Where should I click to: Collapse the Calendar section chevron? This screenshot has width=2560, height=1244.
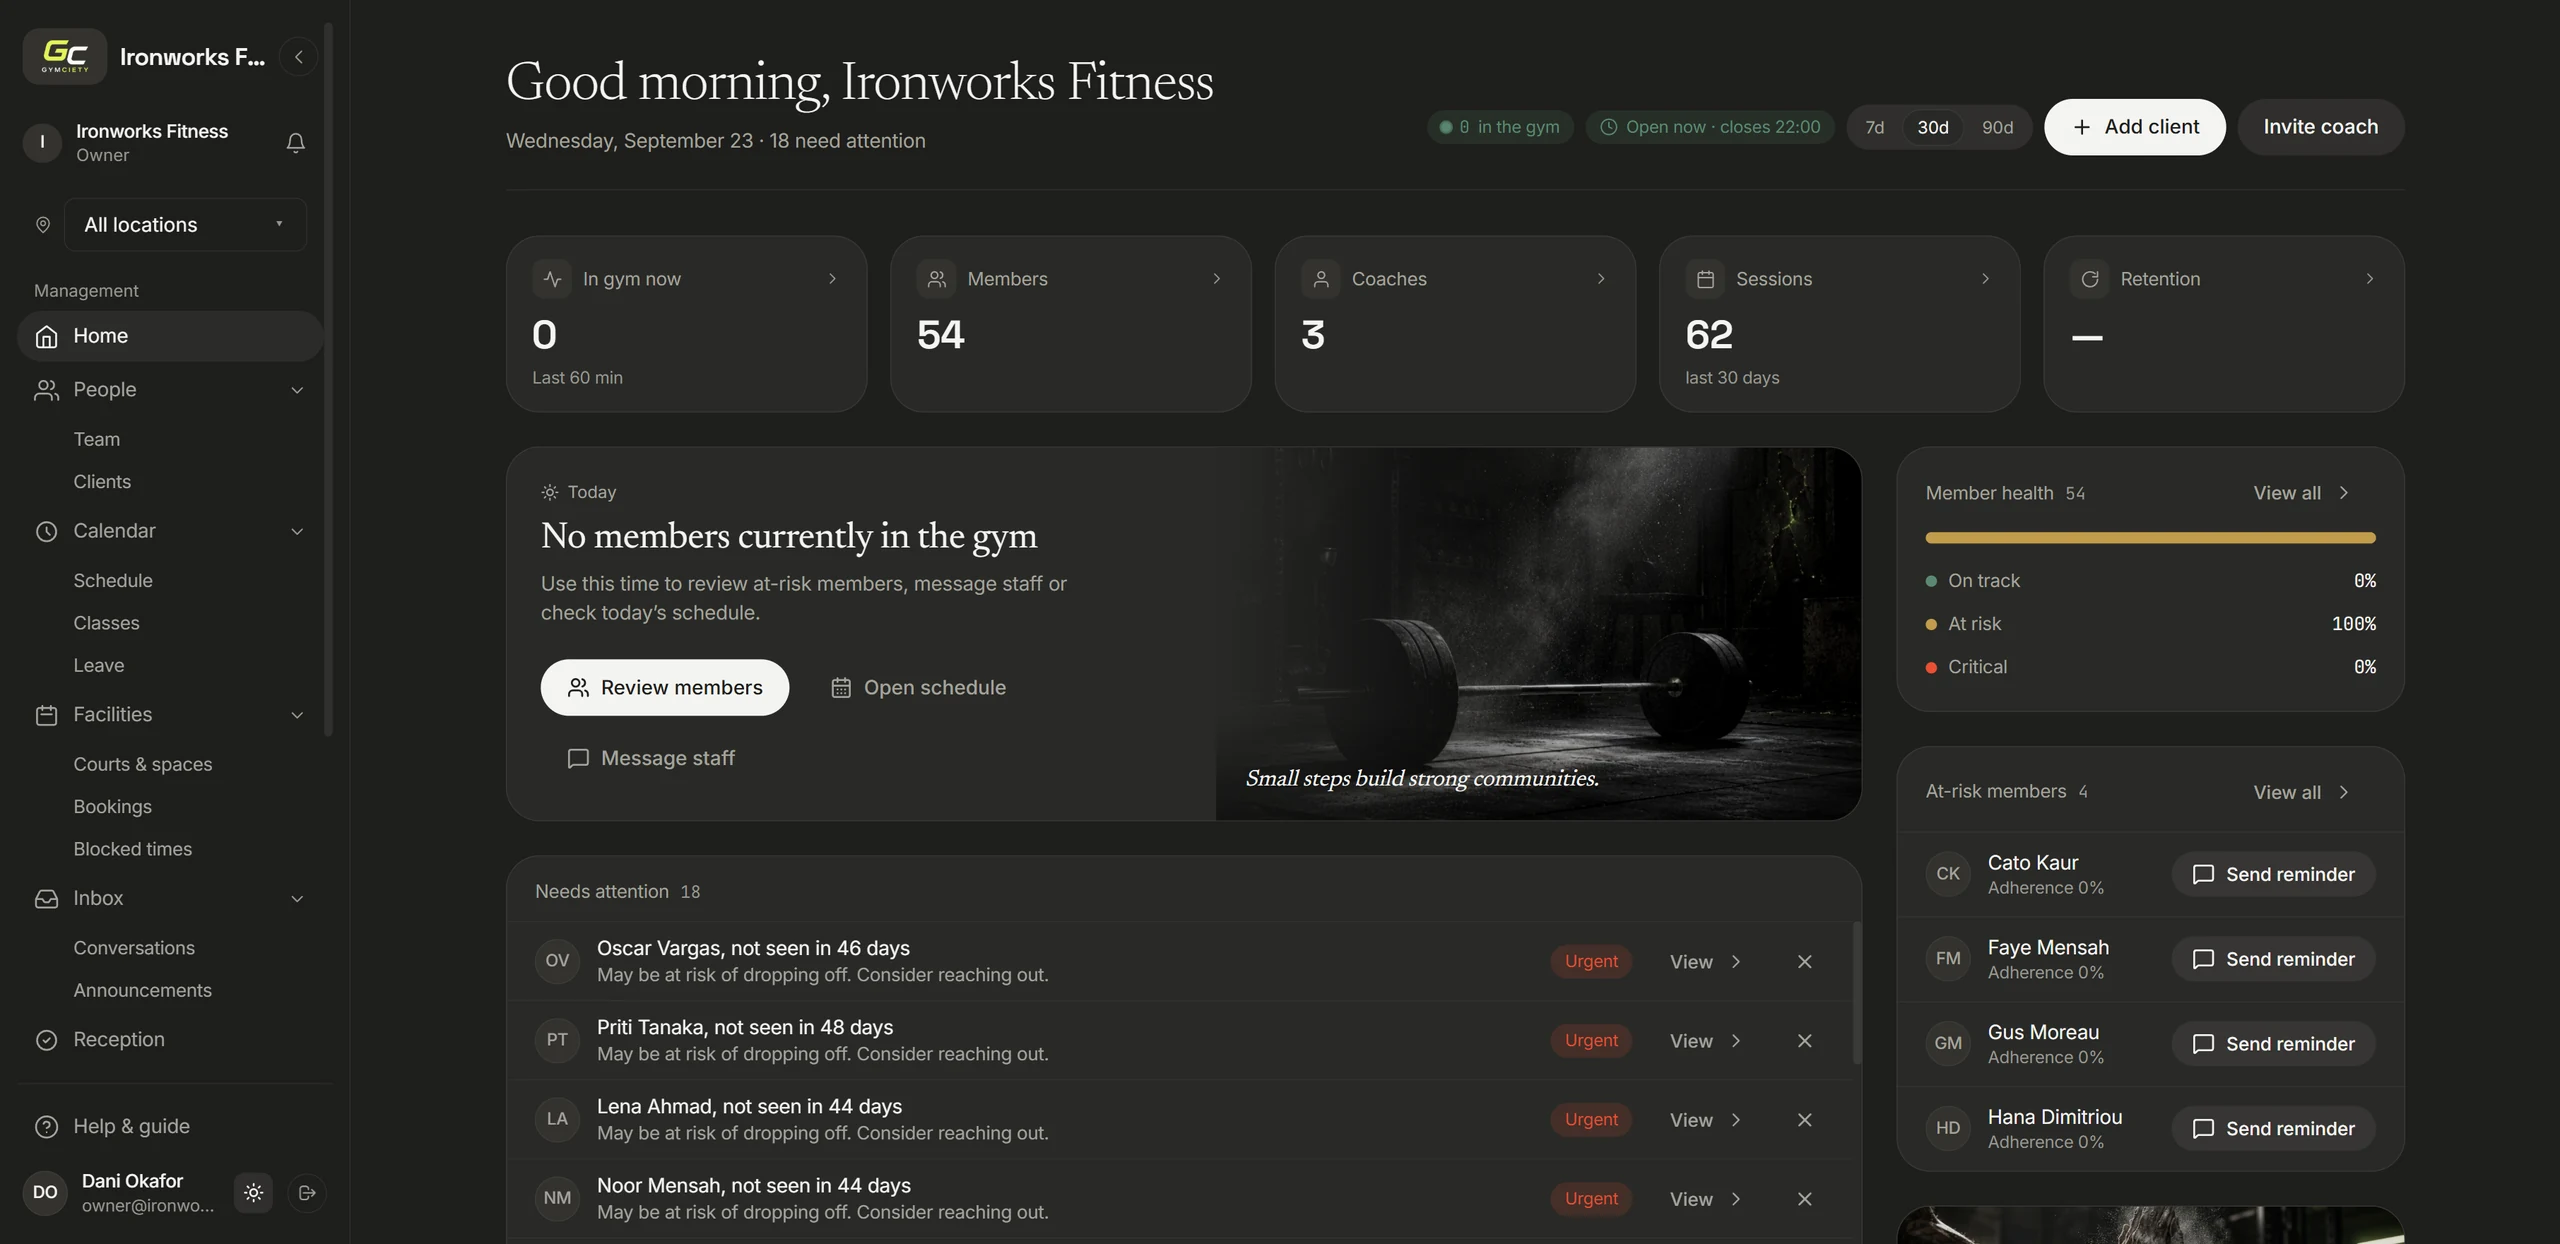(297, 531)
